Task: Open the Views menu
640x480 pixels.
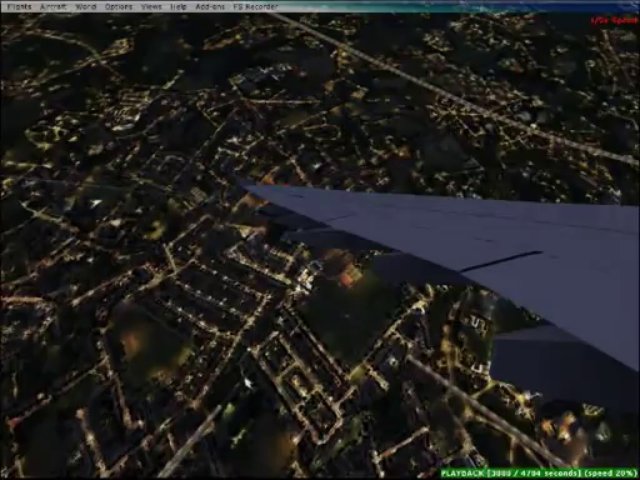Action: click(151, 6)
